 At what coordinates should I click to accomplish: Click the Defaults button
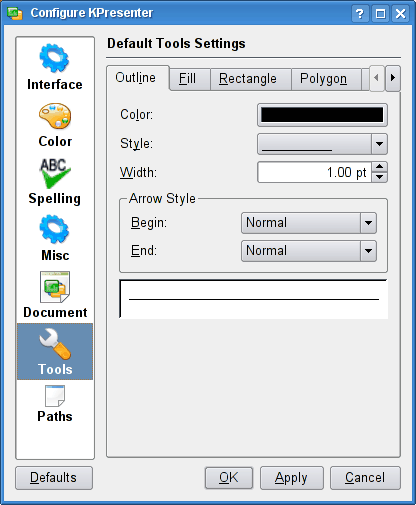(x=54, y=478)
